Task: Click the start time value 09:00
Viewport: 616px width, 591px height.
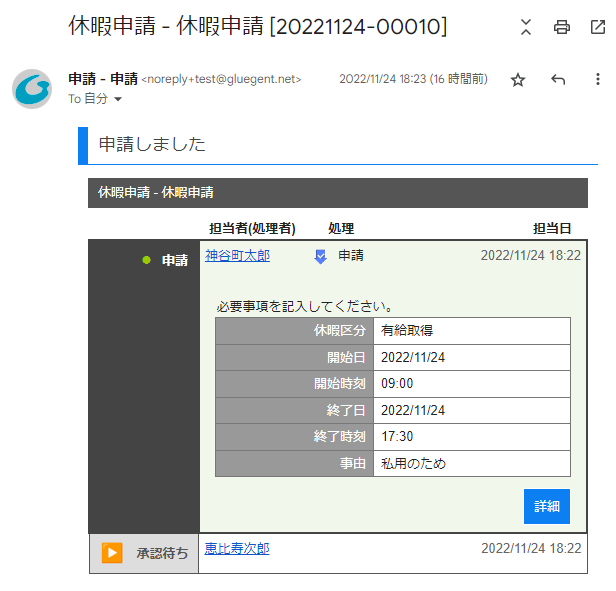Action: [472, 384]
